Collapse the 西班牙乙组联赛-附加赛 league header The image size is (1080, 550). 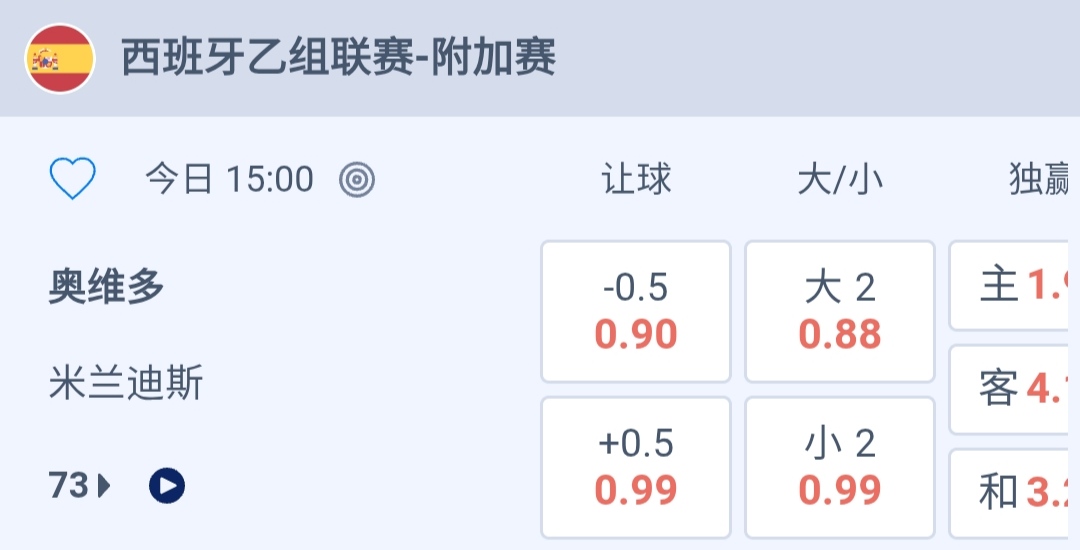pyautogui.click(x=338, y=59)
